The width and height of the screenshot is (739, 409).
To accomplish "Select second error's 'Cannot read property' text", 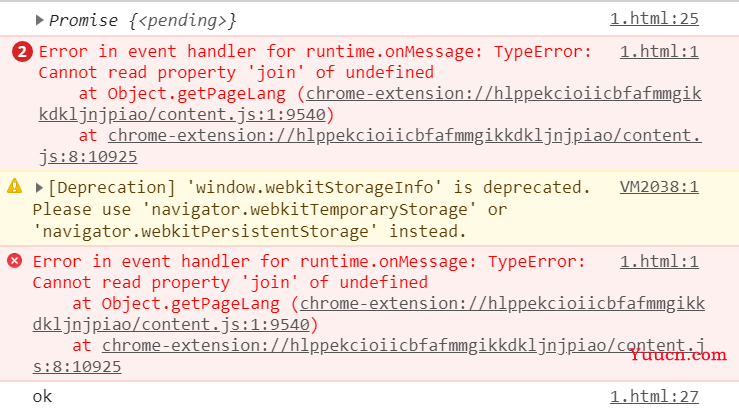I will point(230,283).
